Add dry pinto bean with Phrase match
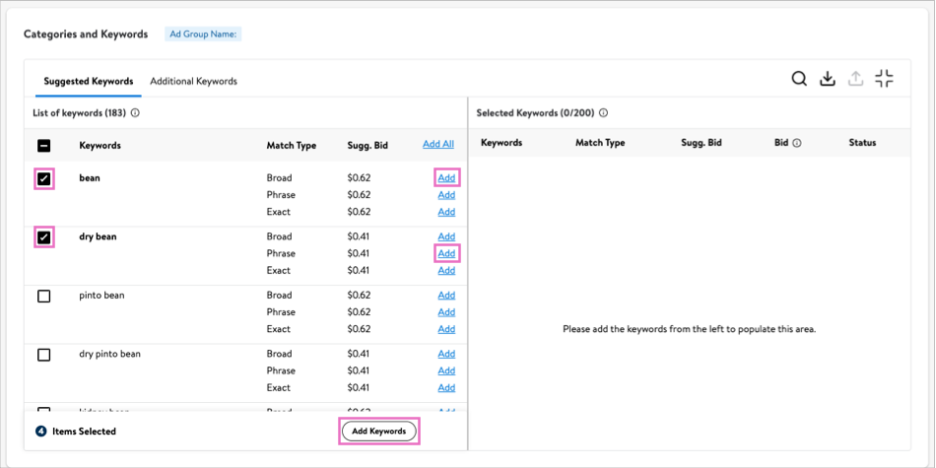The image size is (936, 468). [x=447, y=371]
